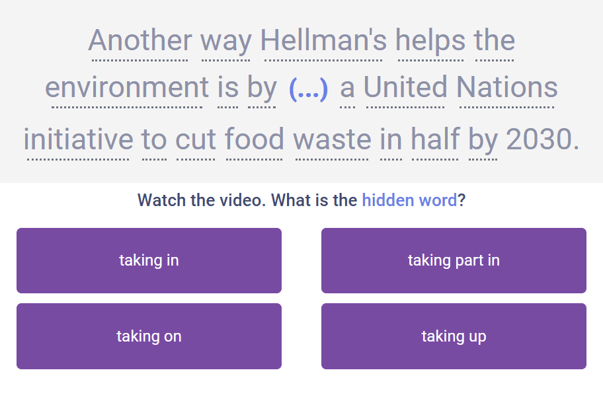Click the hidden word (...) placeholder
The width and height of the screenshot is (603, 399).
pyautogui.click(x=308, y=89)
